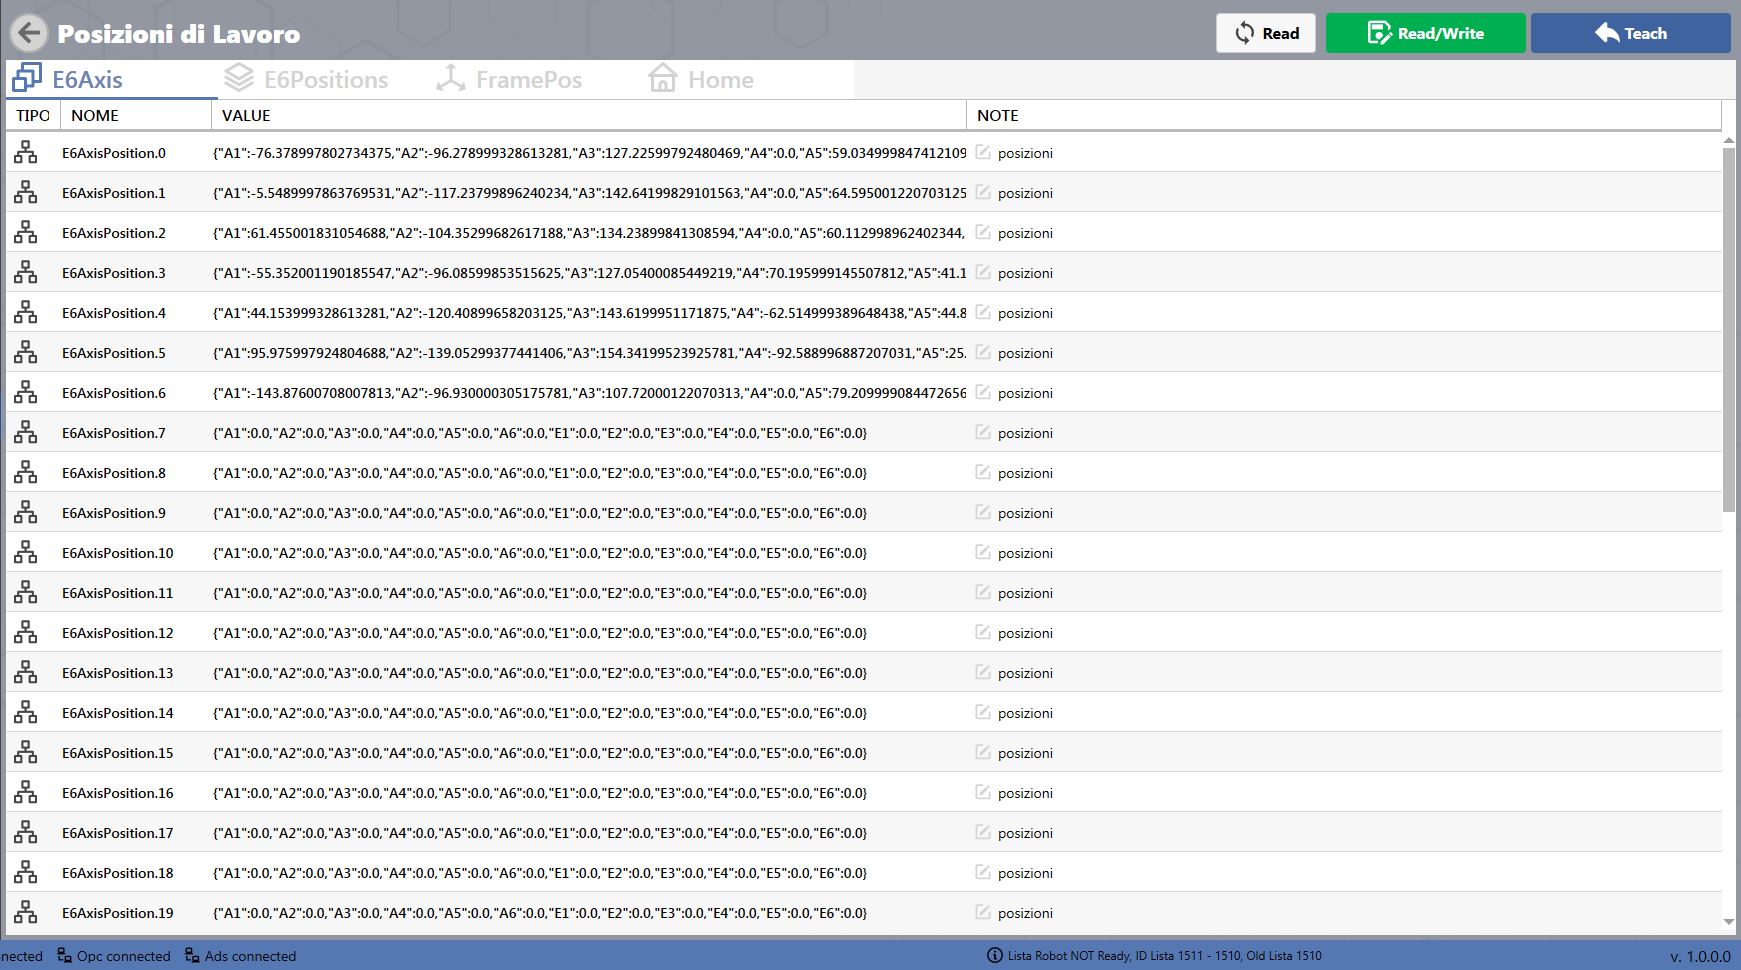The height and width of the screenshot is (970, 1741).
Task: Go back with the arrow icon
Action: point(29,33)
